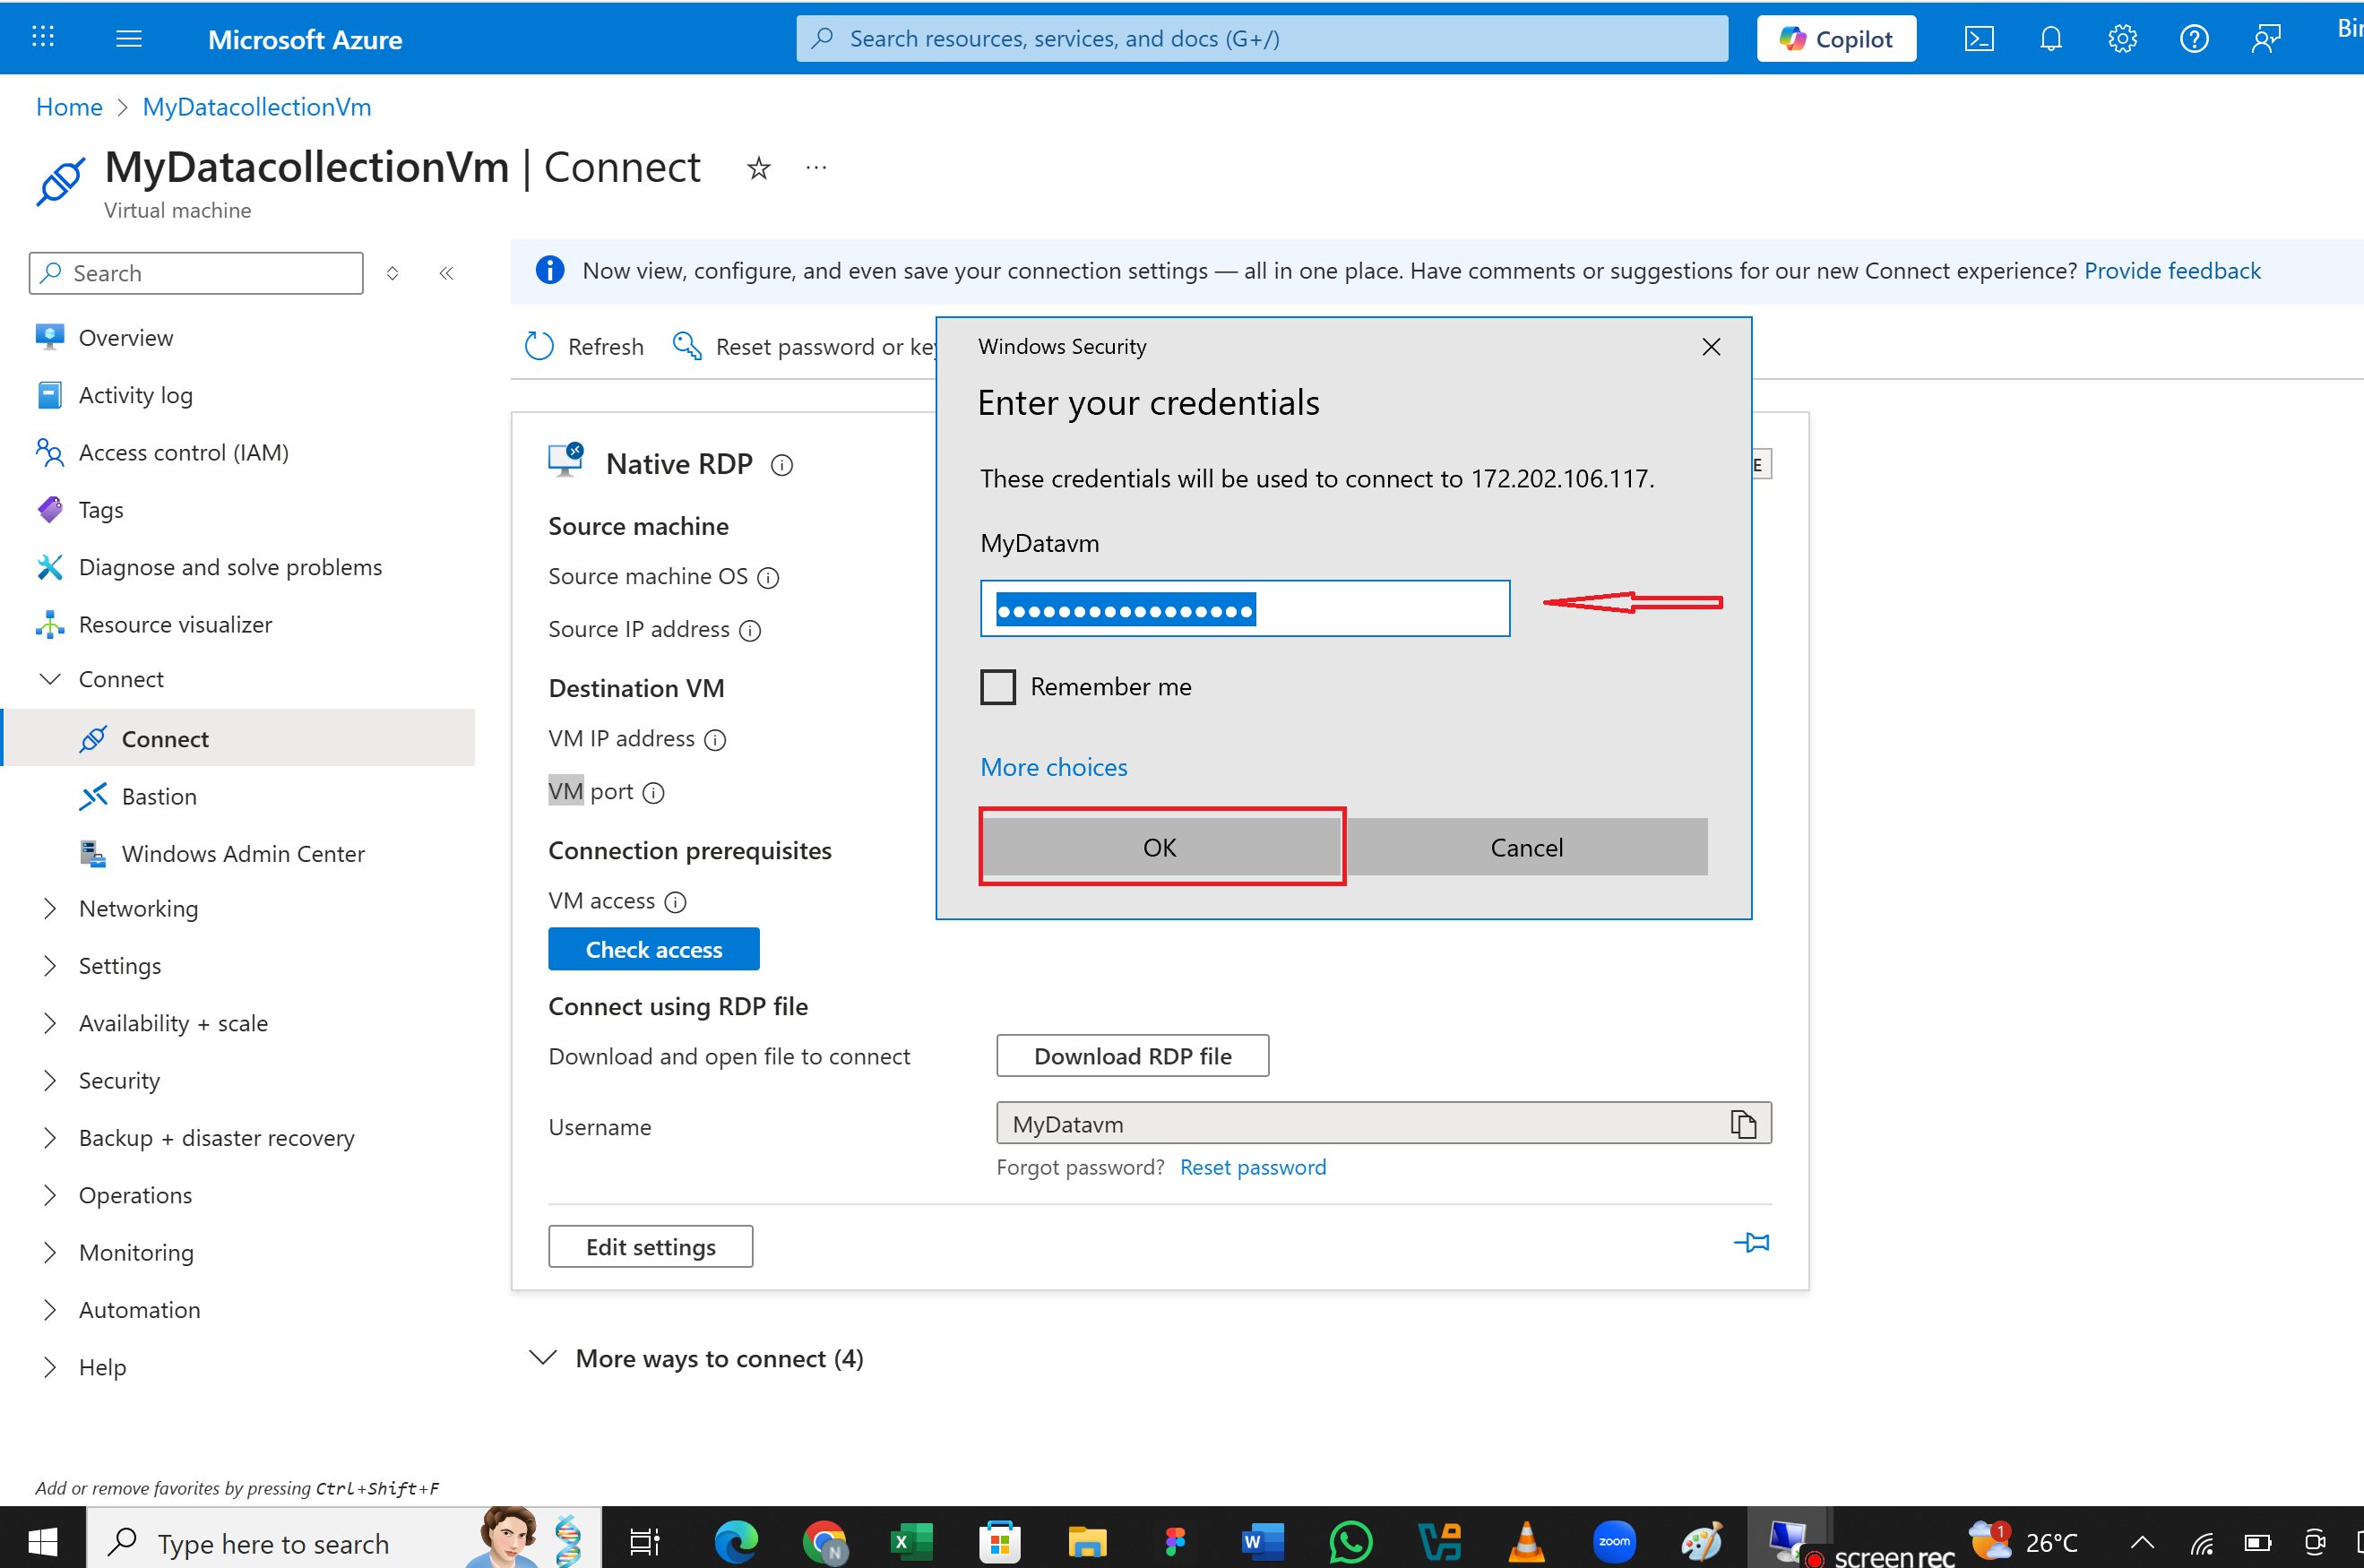Click OK in credentials dialog
Screen dimensions: 2364x1568
[x=1160, y=847]
